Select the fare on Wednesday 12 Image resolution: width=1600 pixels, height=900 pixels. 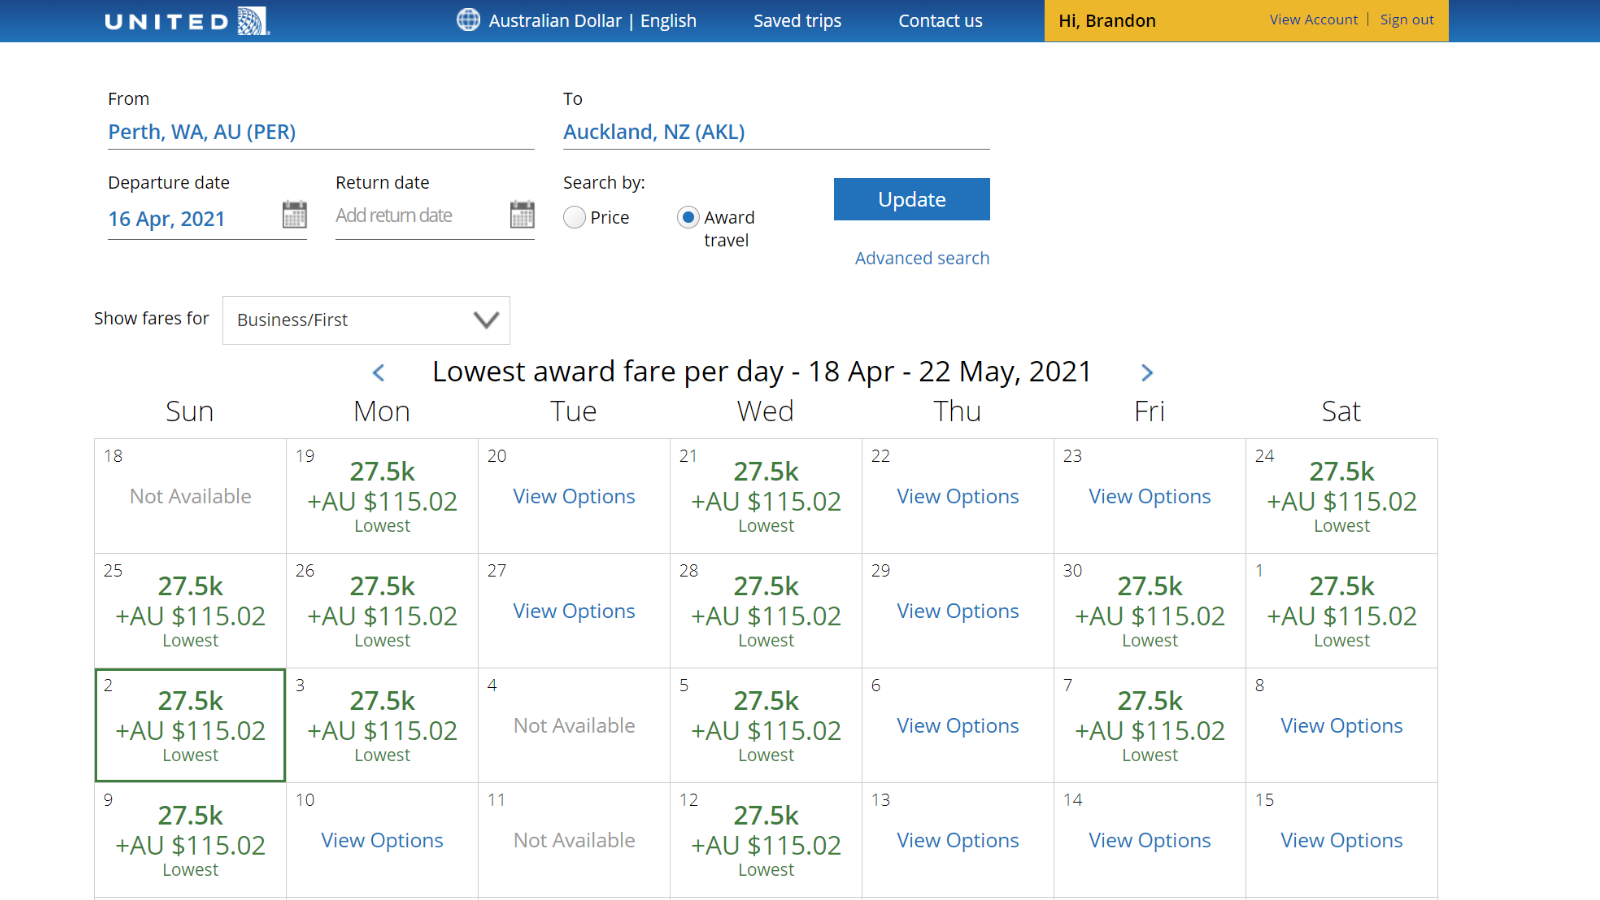click(x=766, y=840)
